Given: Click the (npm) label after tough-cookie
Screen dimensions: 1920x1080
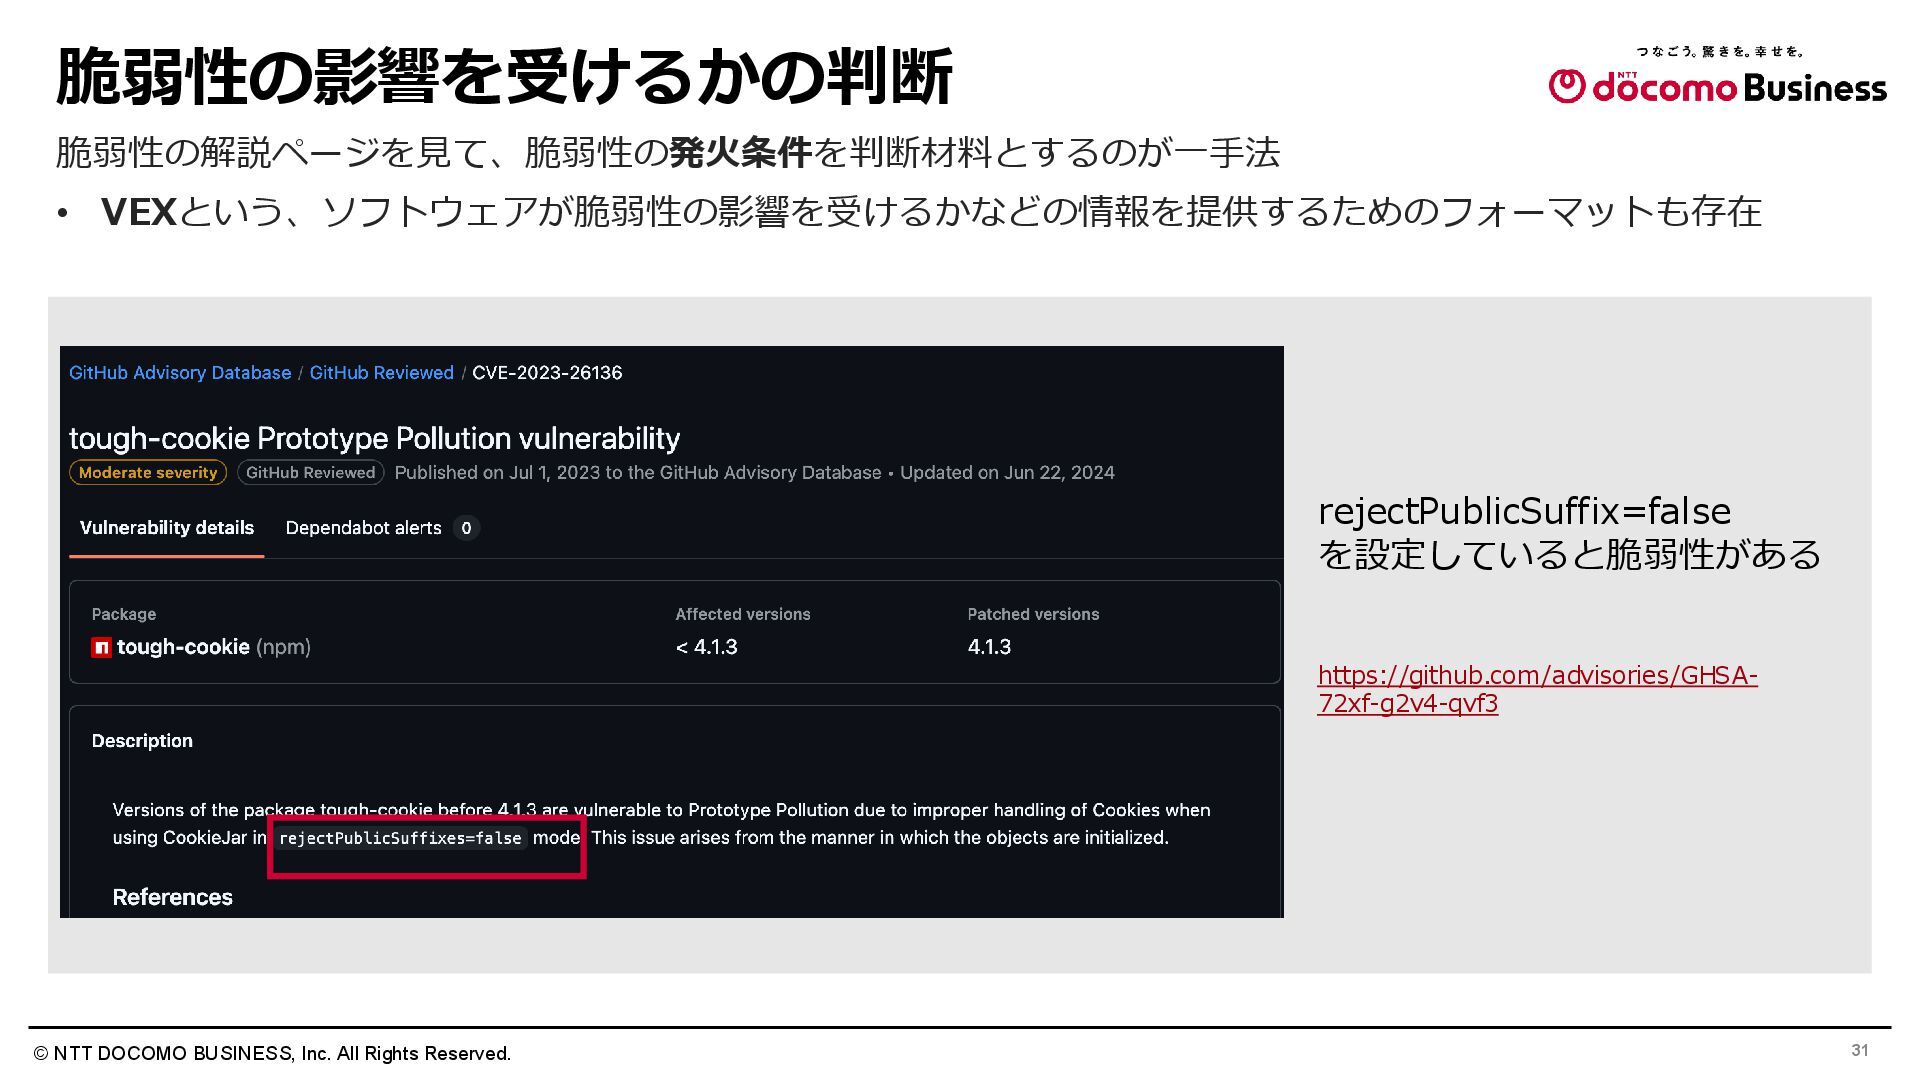Looking at the screenshot, I should click(x=283, y=647).
